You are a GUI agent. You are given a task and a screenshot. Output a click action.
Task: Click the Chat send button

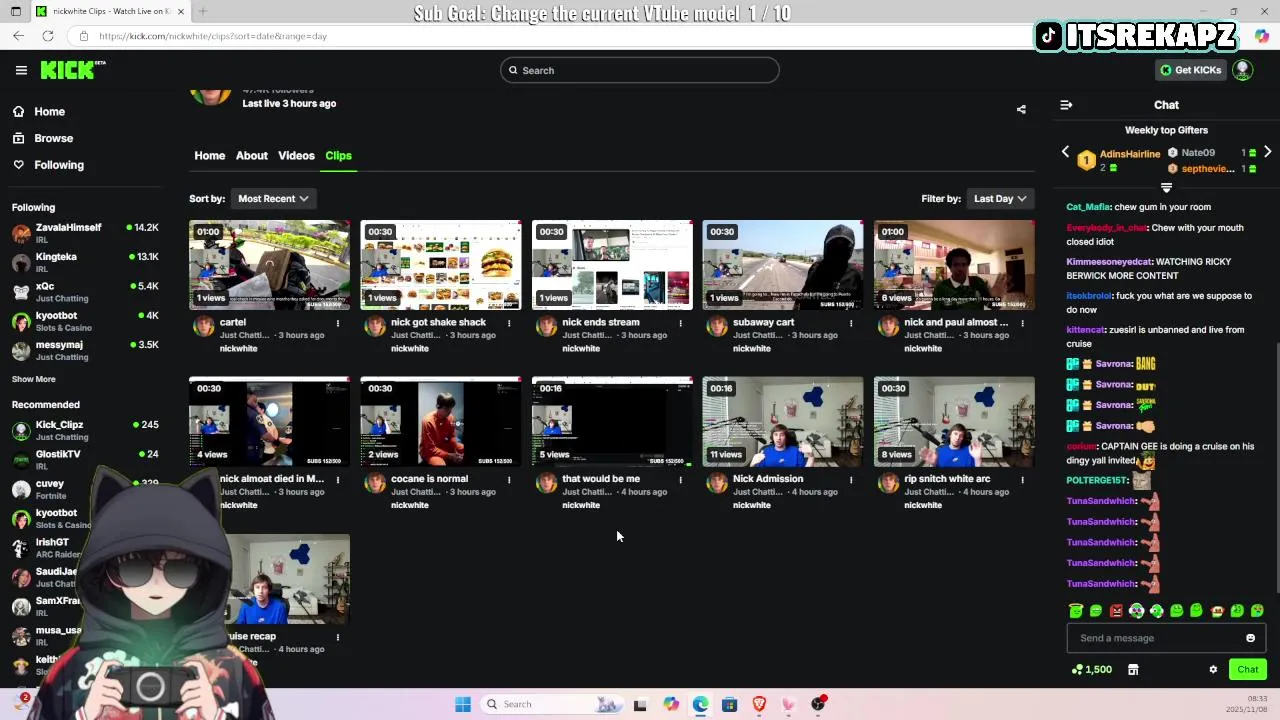click(x=1248, y=670)
